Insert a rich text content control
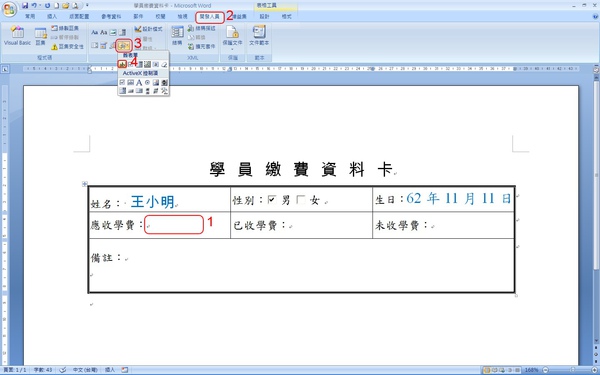Image resolution: width=600 pixels, height=375 pixels. [x=95, y=32]
